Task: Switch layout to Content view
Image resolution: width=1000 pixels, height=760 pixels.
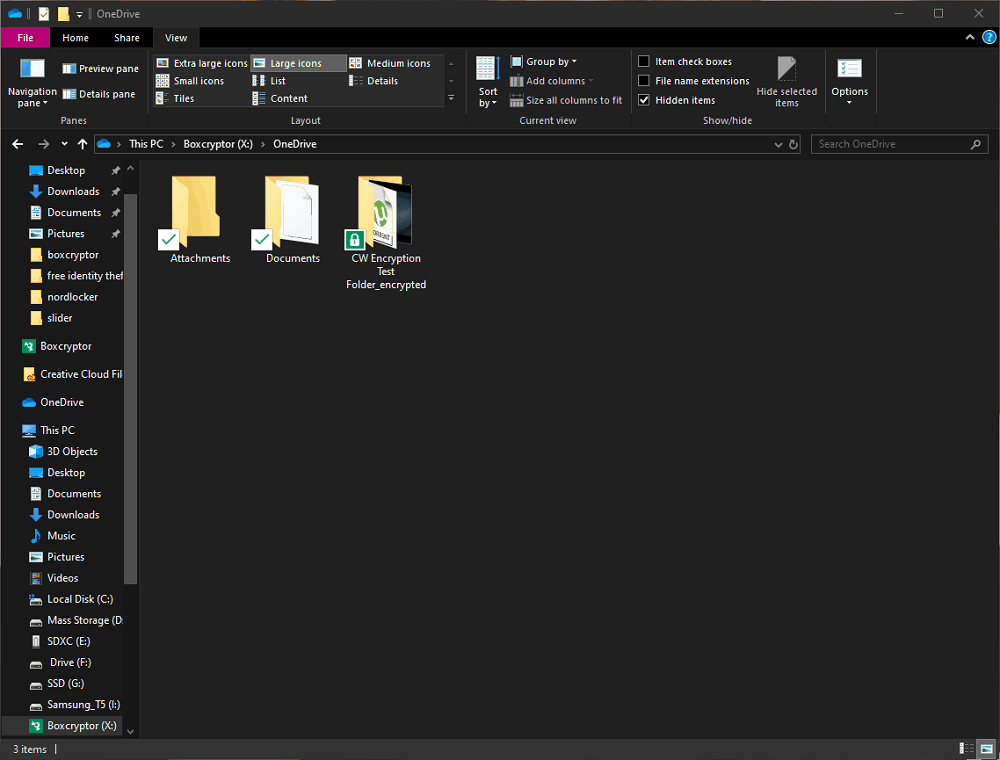Action: (280, 98)
